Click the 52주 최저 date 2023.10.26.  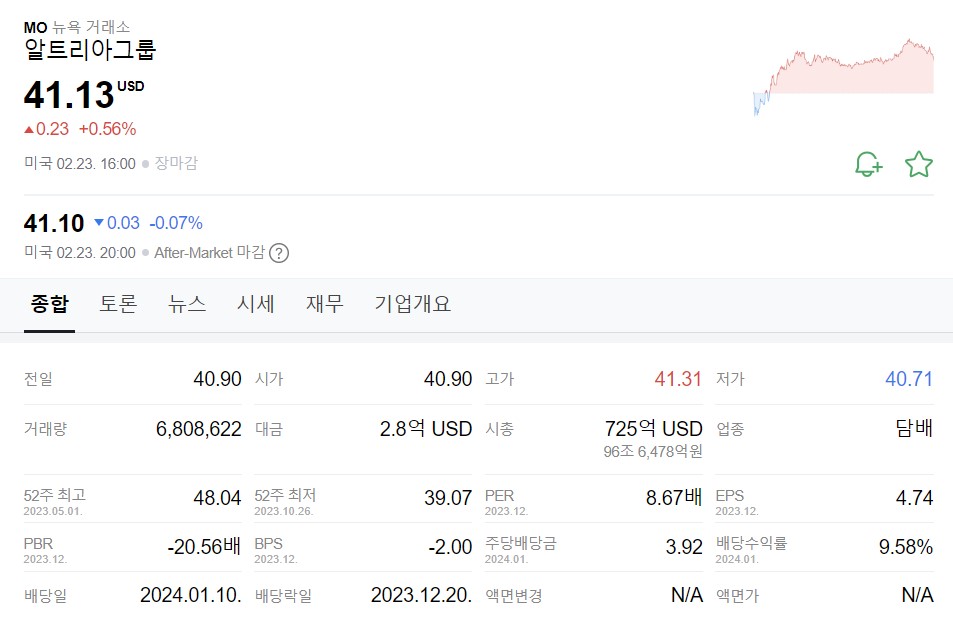pos(284,511)
